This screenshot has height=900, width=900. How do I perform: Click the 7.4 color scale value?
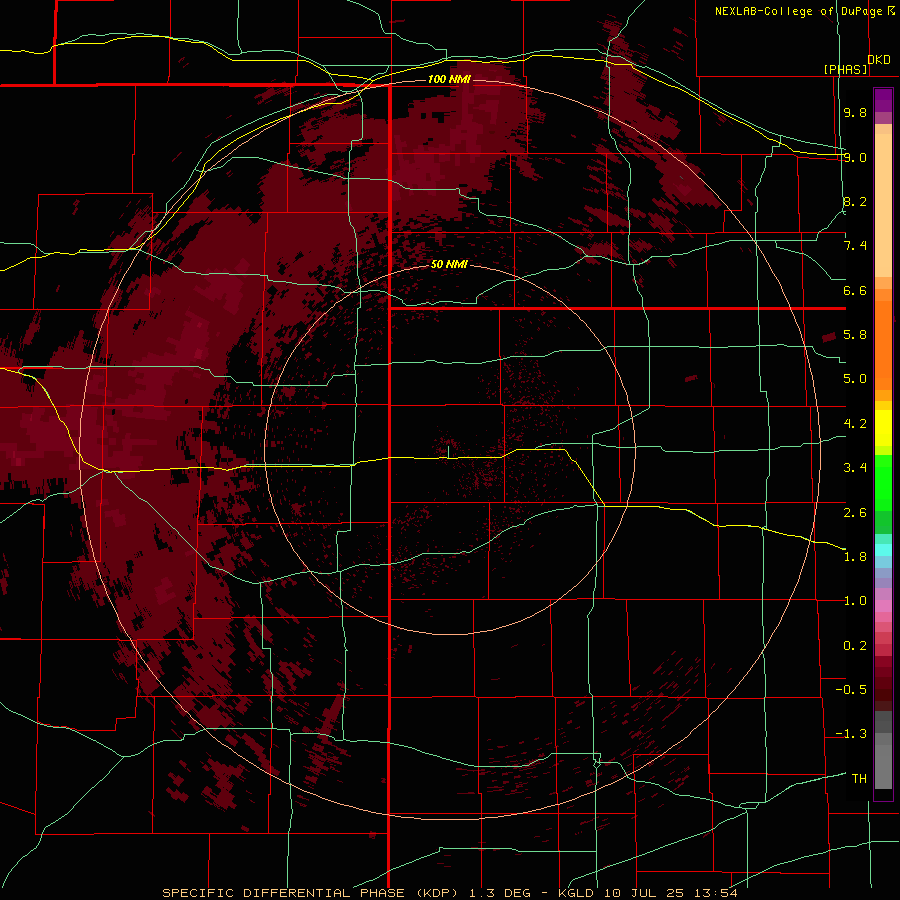[x=855, y=246]
